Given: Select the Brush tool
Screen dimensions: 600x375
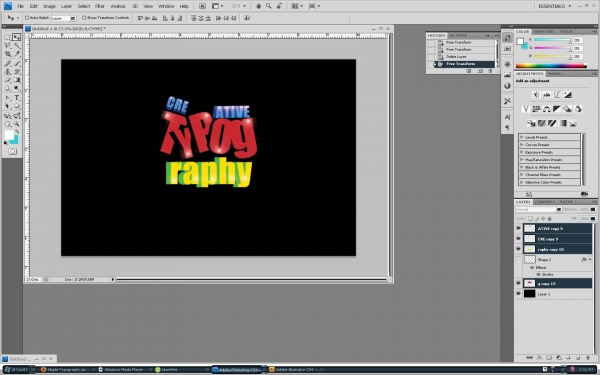Looking at the screenshot, I should [x=17, y=63].
